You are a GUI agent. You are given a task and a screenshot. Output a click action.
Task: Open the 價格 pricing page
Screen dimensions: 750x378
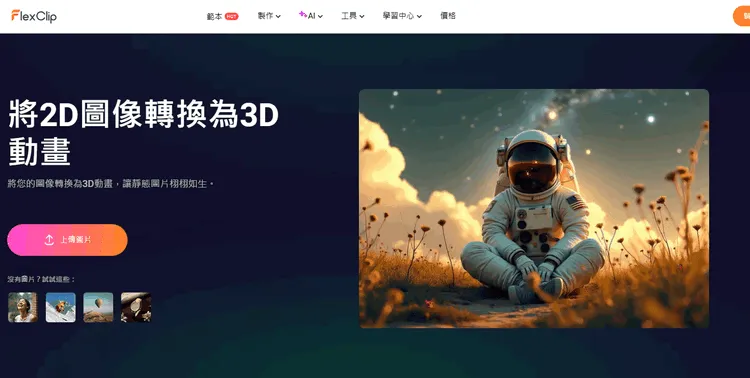pos(448,16)
